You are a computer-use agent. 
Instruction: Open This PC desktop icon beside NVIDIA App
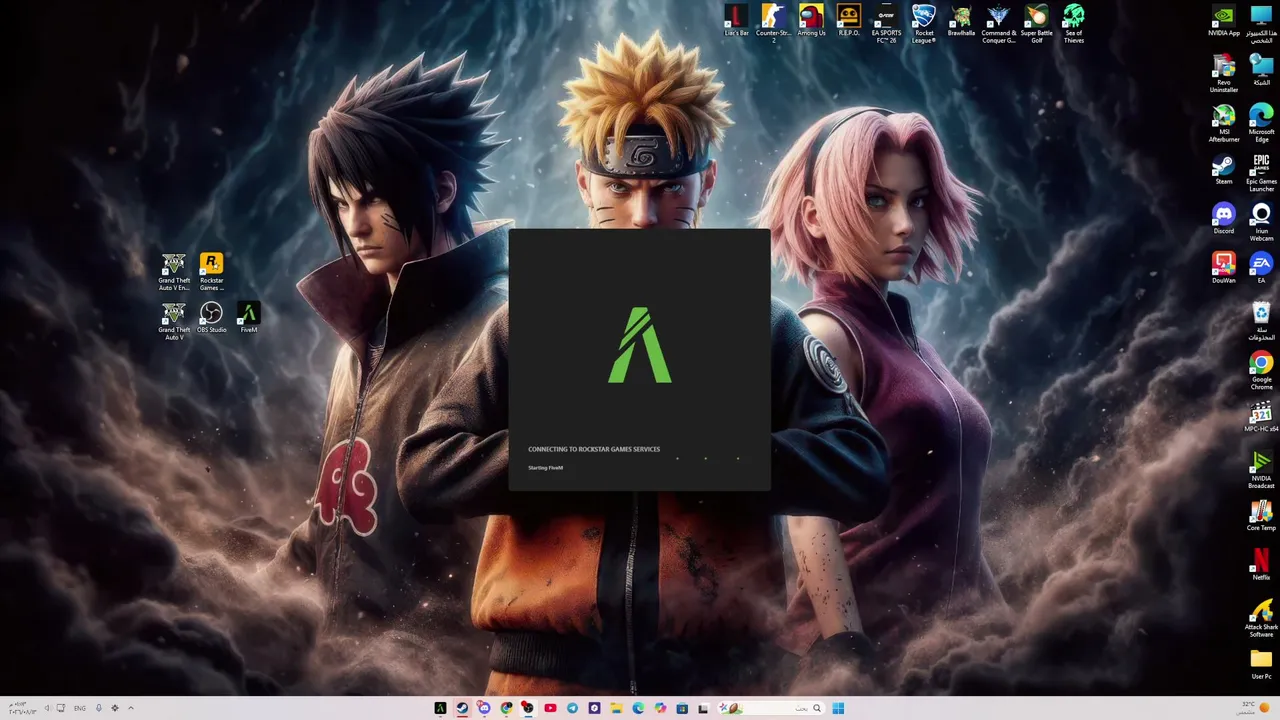click(x=1261, y=24)
